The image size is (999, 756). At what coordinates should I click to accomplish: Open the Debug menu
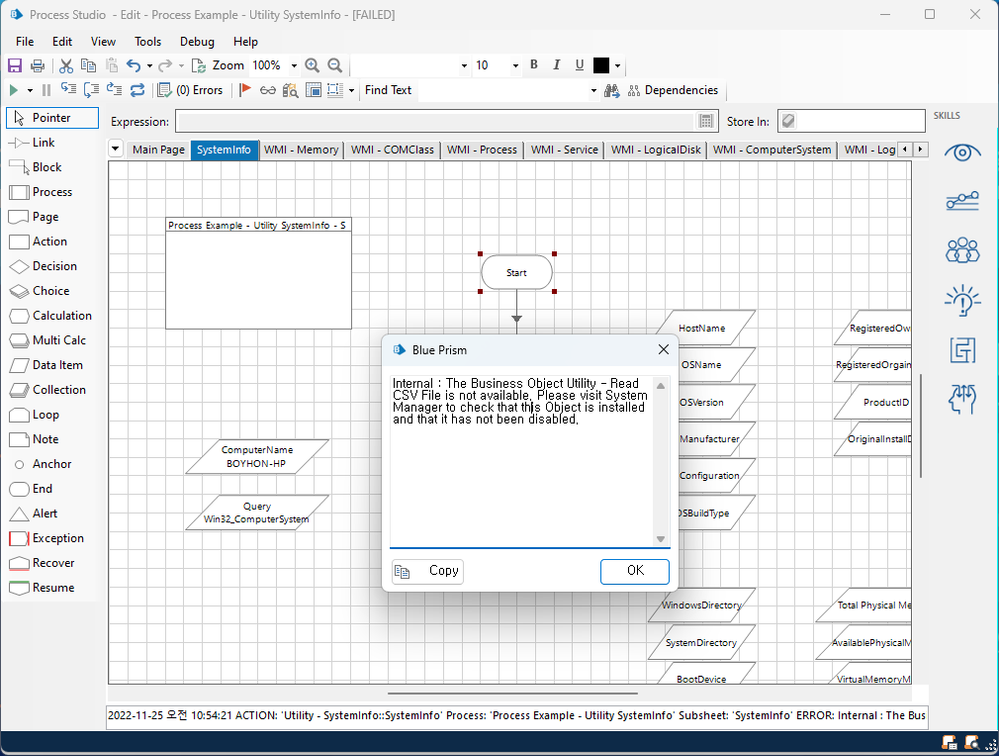pyautogui.click(x=197, y=42)
